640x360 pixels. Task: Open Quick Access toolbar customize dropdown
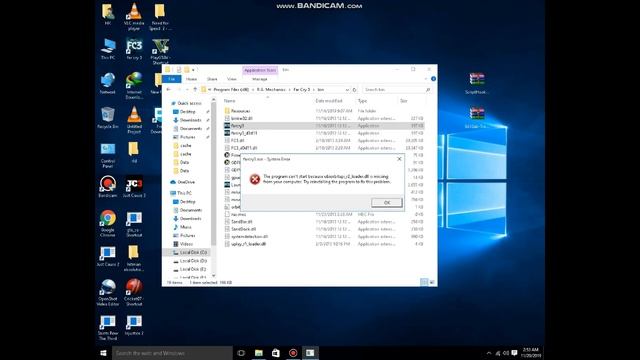[x=193, y=70]
